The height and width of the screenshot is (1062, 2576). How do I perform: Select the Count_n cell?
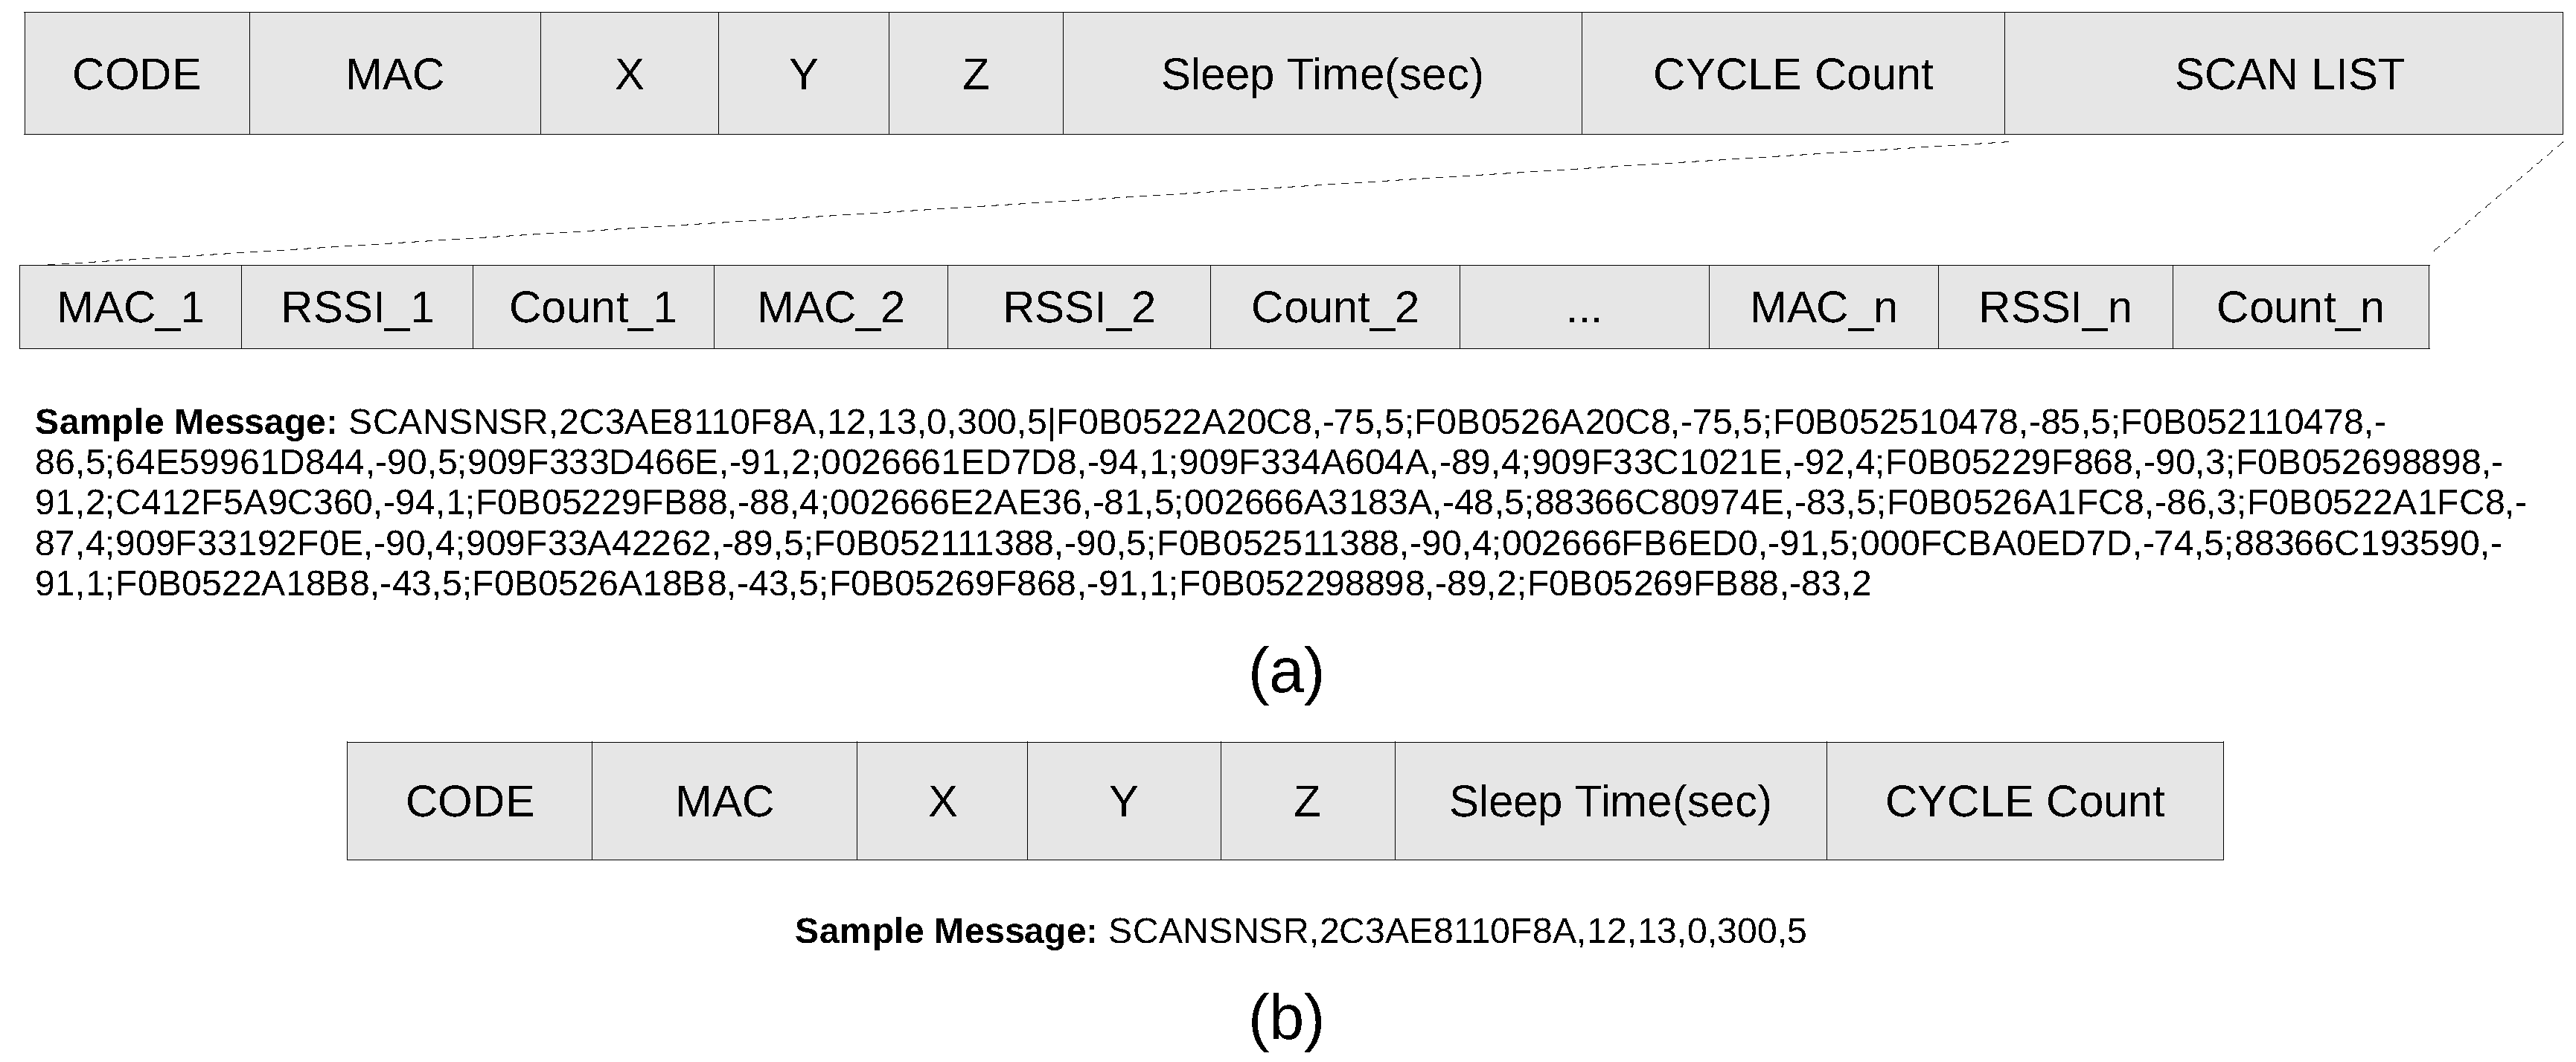2300,307
